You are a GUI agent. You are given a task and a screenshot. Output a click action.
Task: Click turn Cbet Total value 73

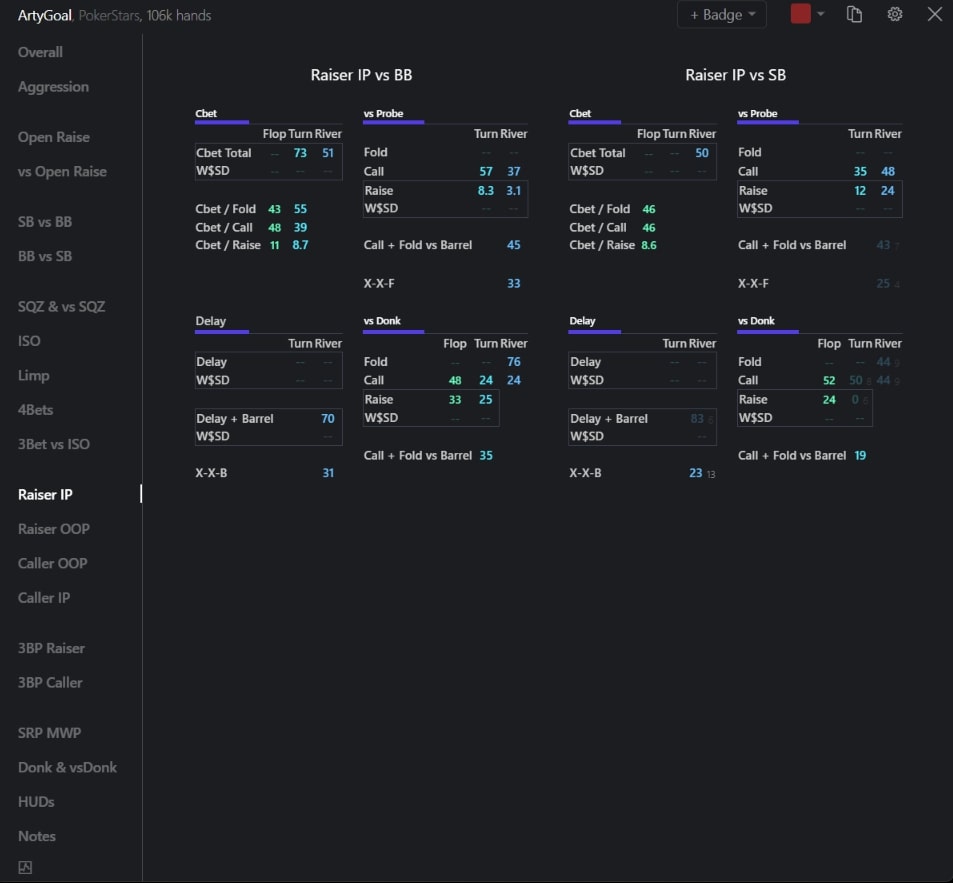click(x=300, y=153)
